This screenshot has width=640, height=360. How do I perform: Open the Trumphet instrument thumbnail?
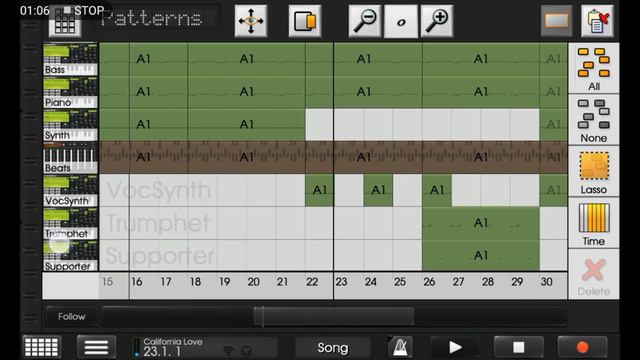click(71, 224)
